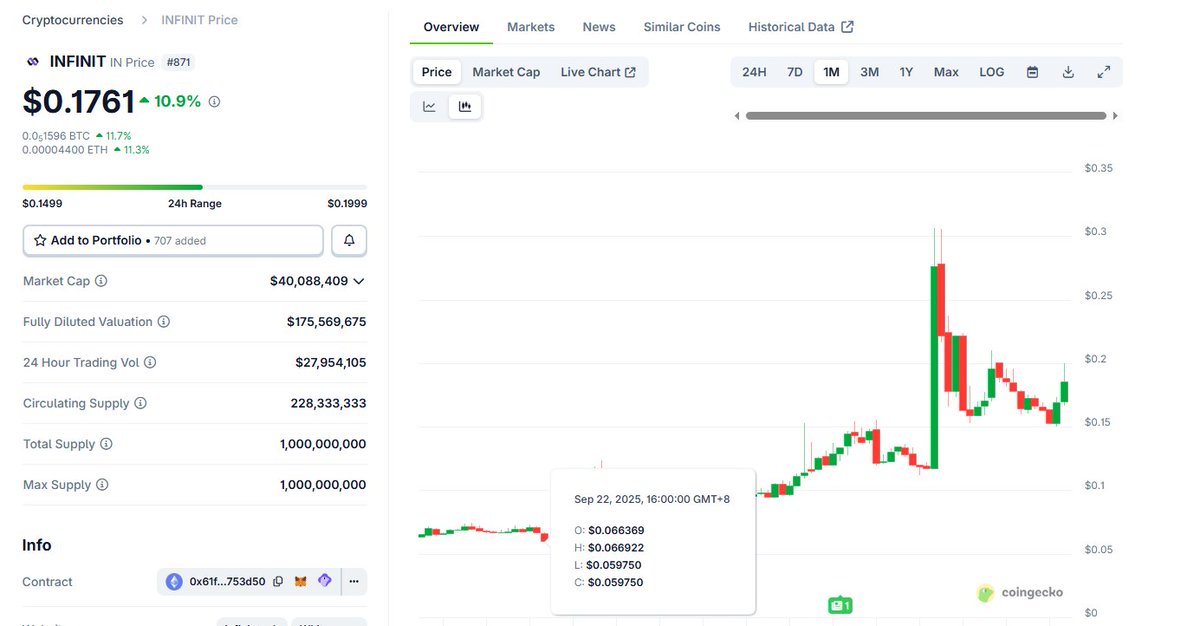
Task: Switch to the Markets tab
Action: point(531,27)
